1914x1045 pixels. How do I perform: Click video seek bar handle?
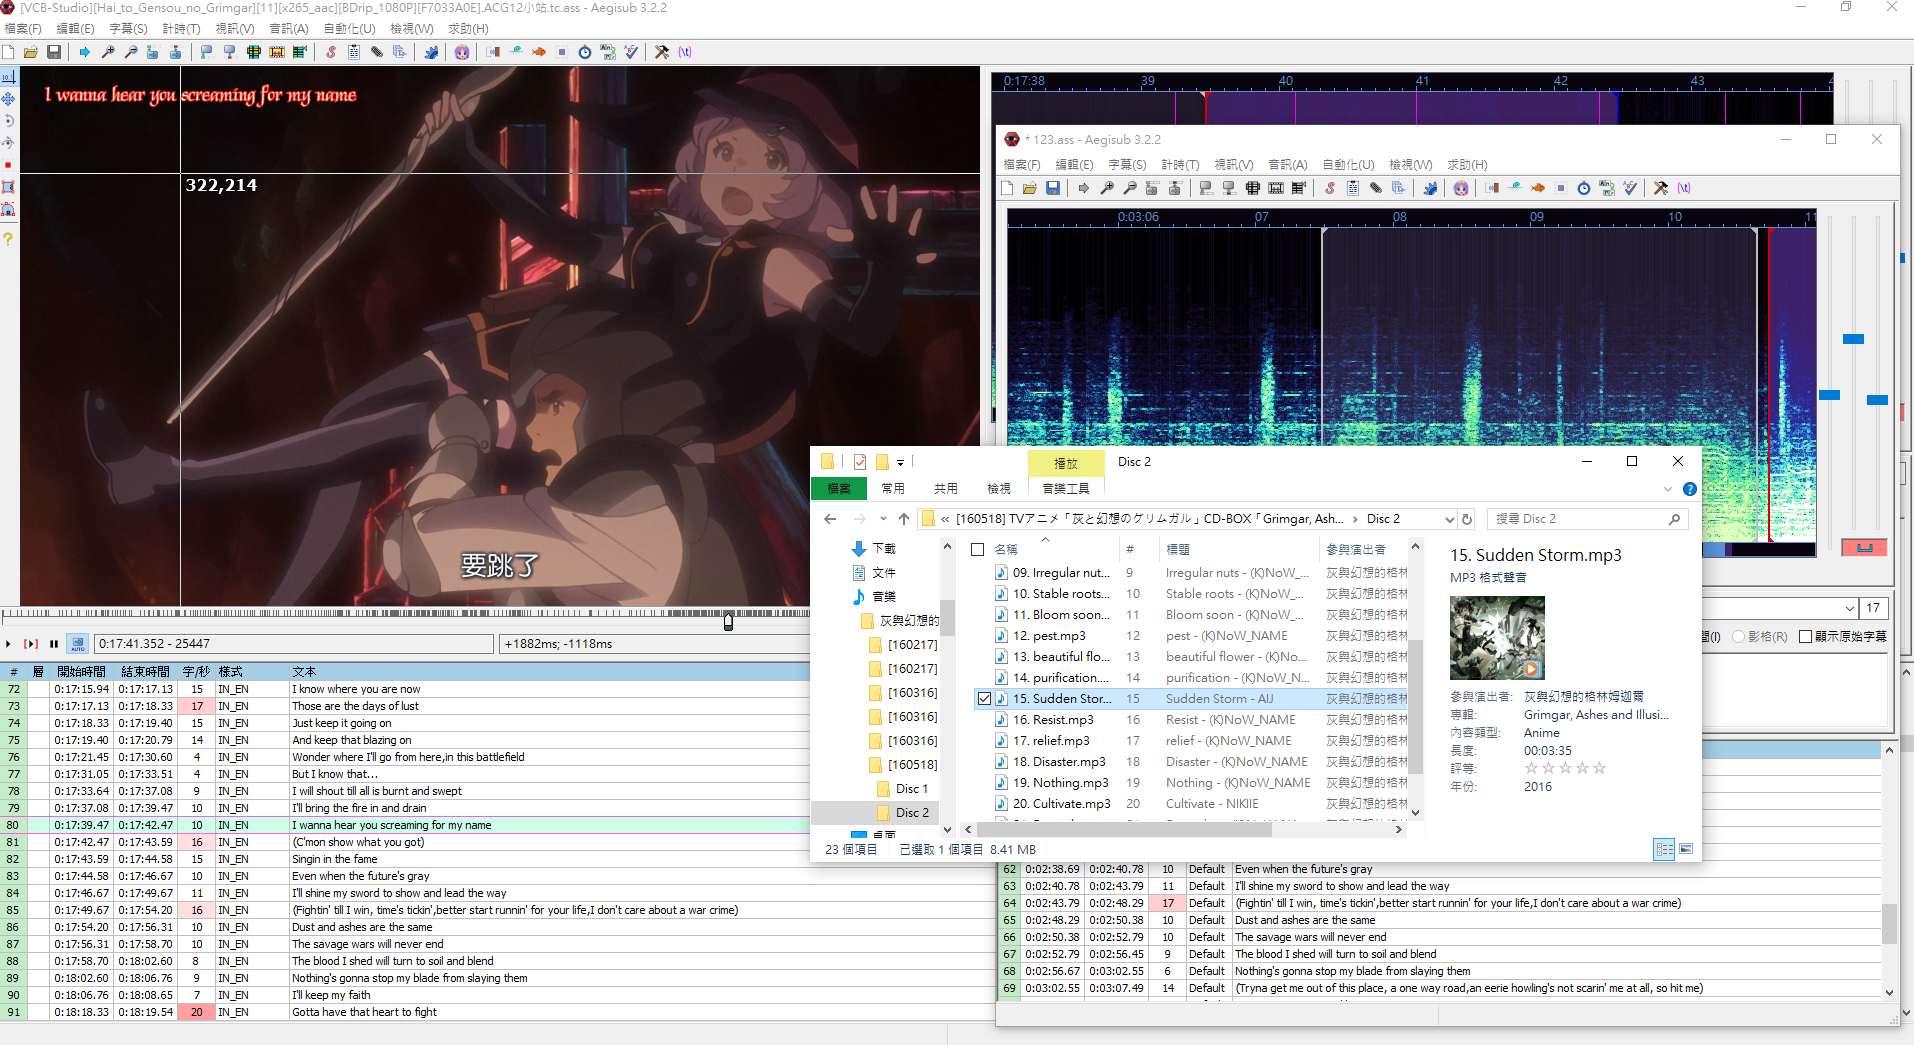[x=728, y=622]
